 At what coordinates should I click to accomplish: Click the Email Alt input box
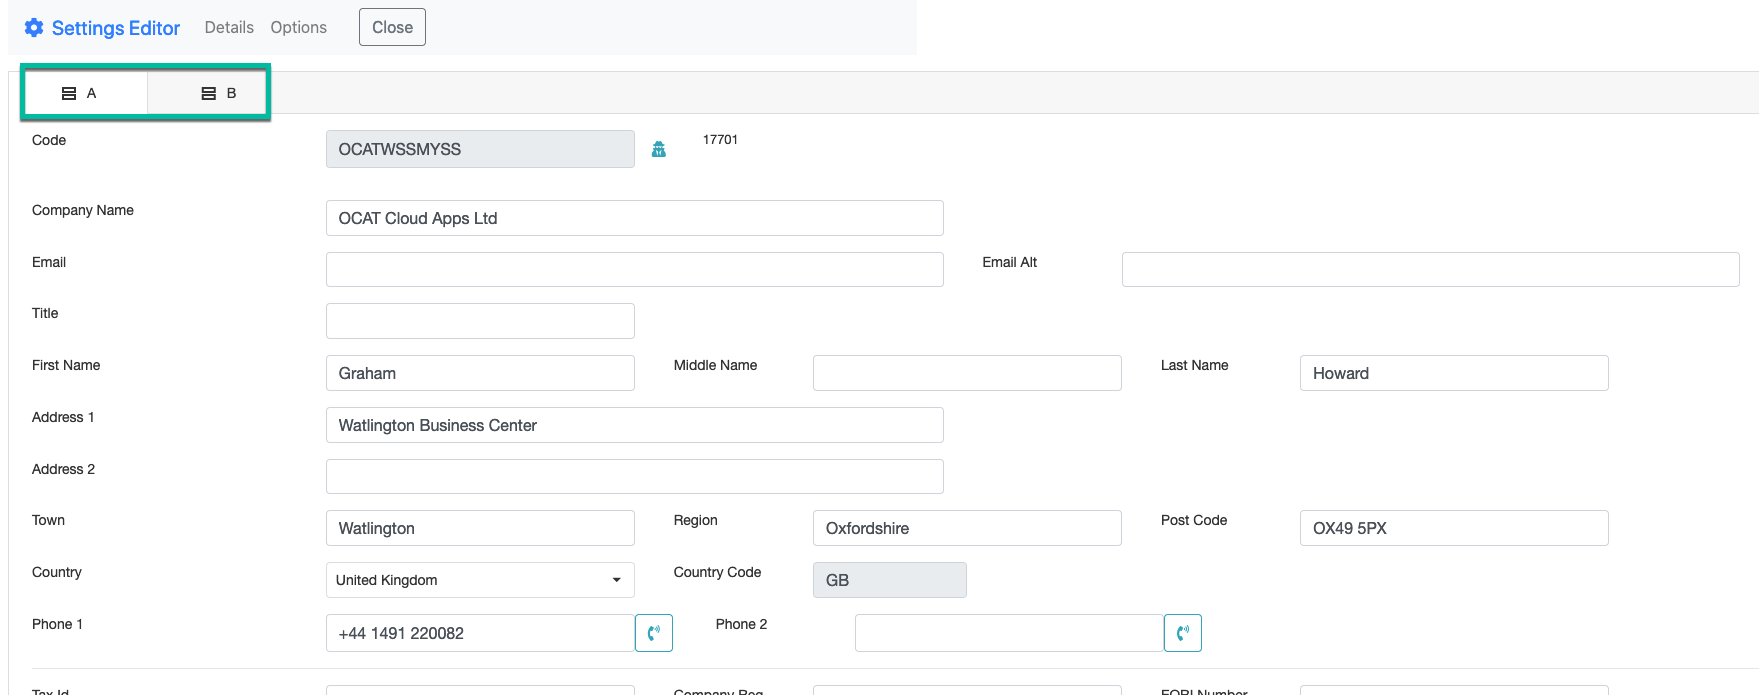coord(1430,270)
